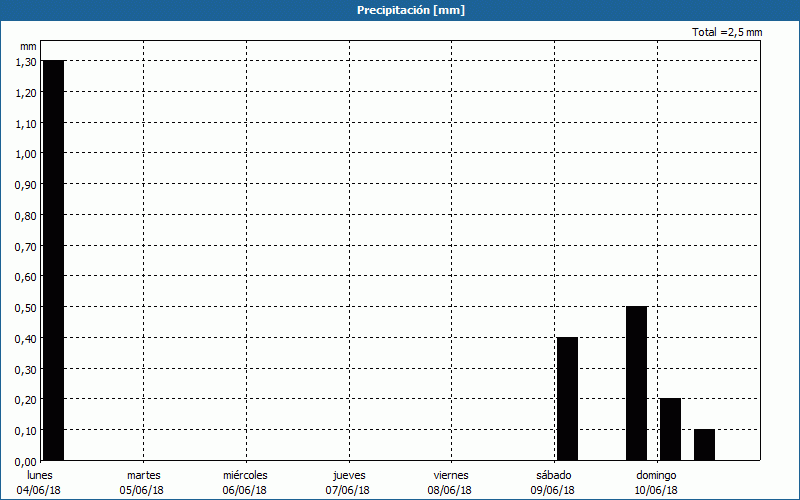Click the 'miércoles' day label
The width and height of the screenshot is (800, 500).
pyautogui.click(x=245, y=475)
